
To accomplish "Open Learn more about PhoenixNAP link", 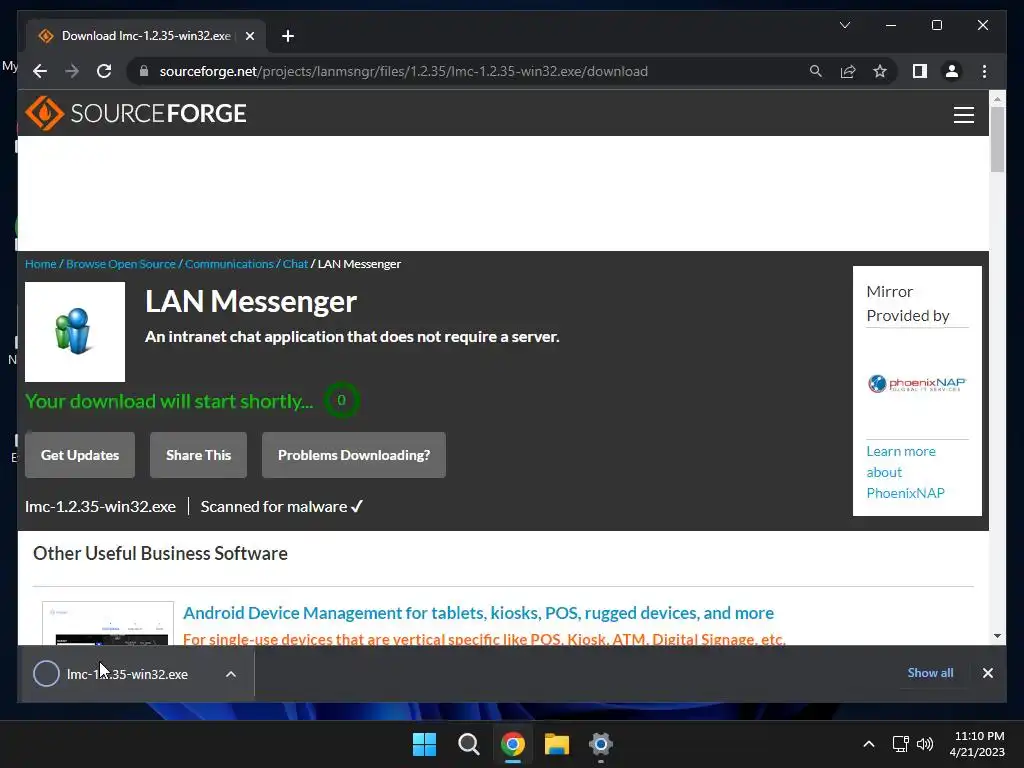I will [905, 472].
